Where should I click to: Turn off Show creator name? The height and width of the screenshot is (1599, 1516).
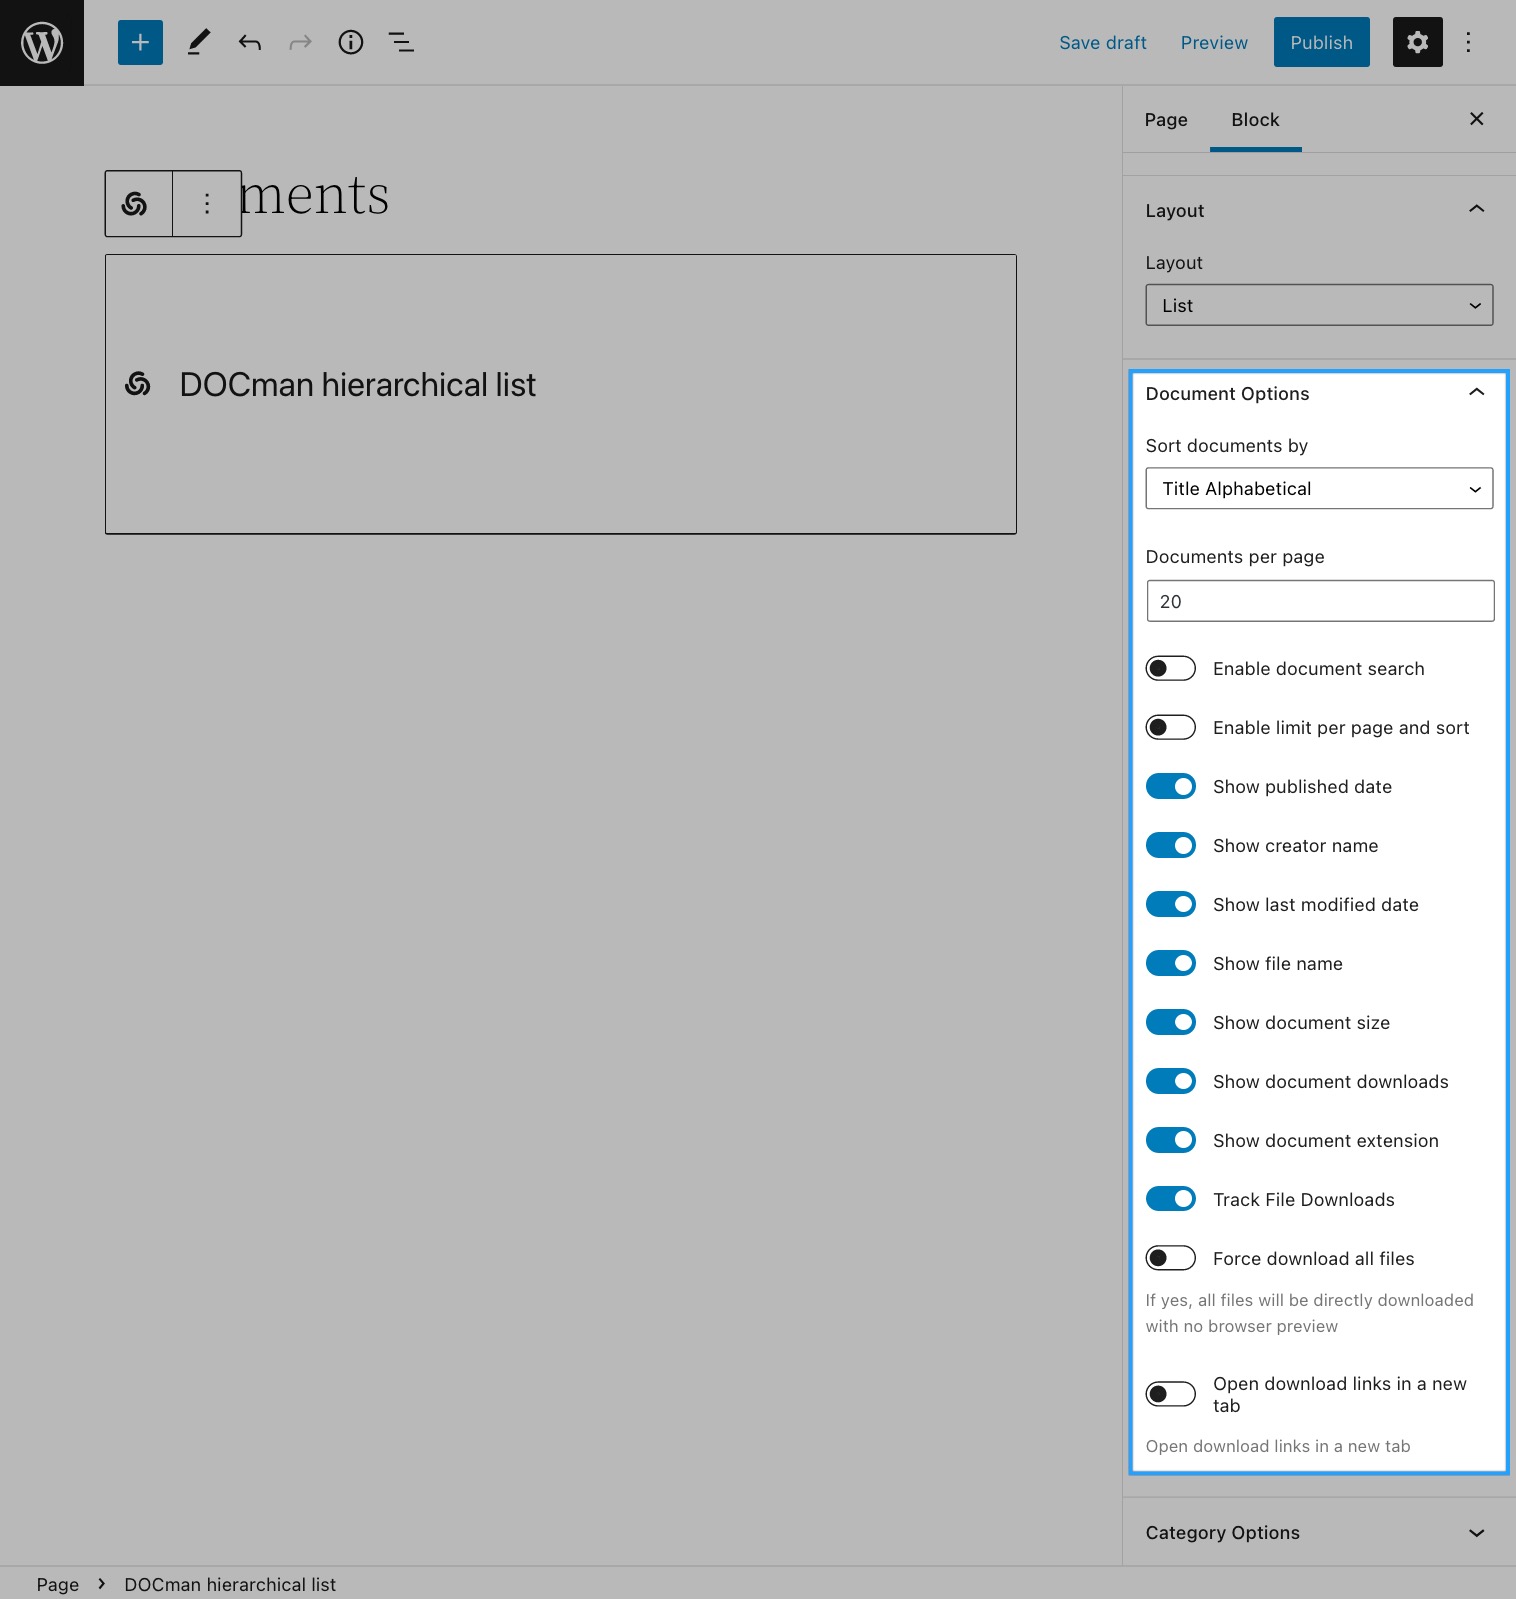1171,845
